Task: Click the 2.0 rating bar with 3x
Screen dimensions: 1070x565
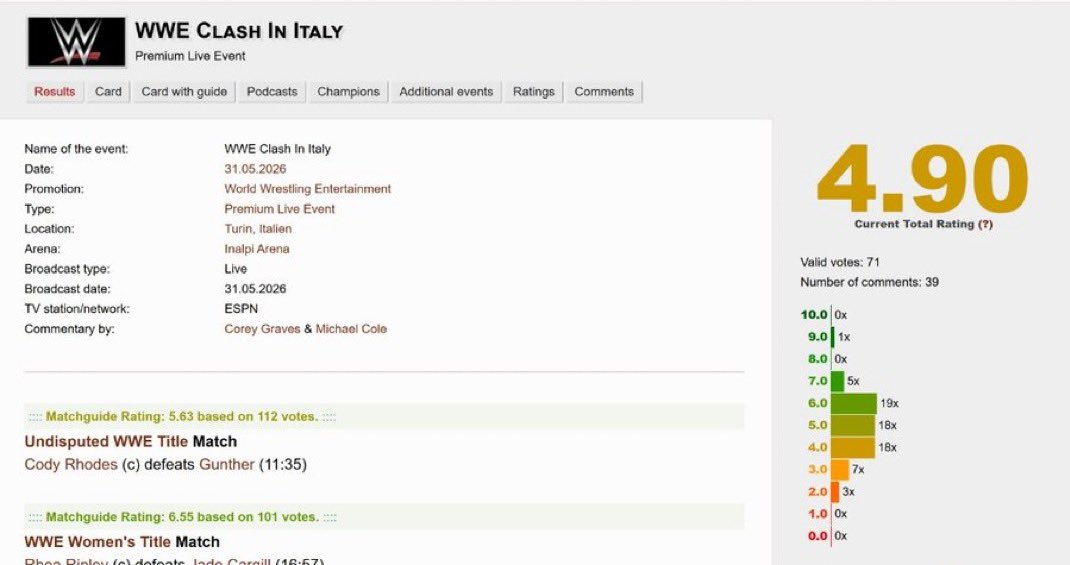Action: tap(835, 491)
